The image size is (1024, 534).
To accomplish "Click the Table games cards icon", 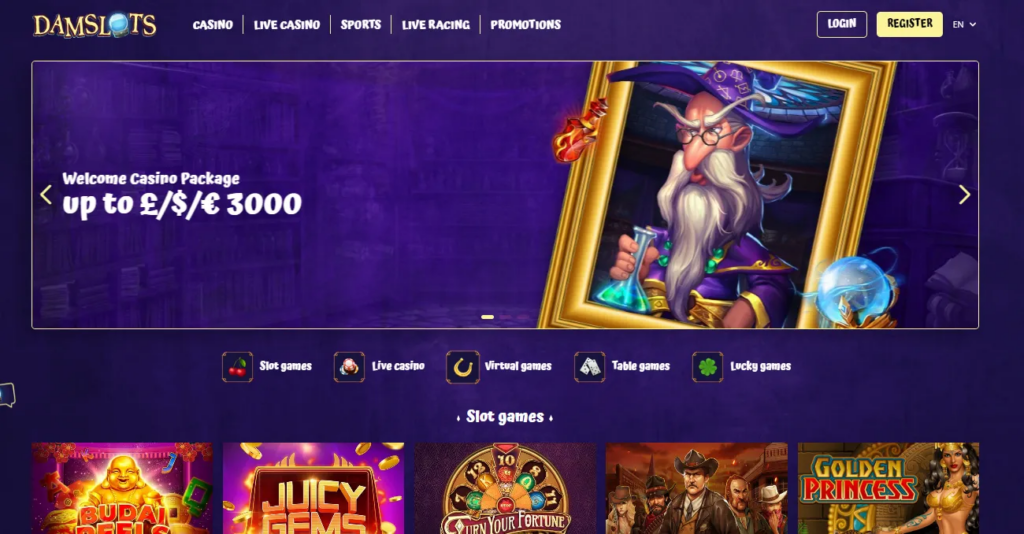I will pos(589,366).
